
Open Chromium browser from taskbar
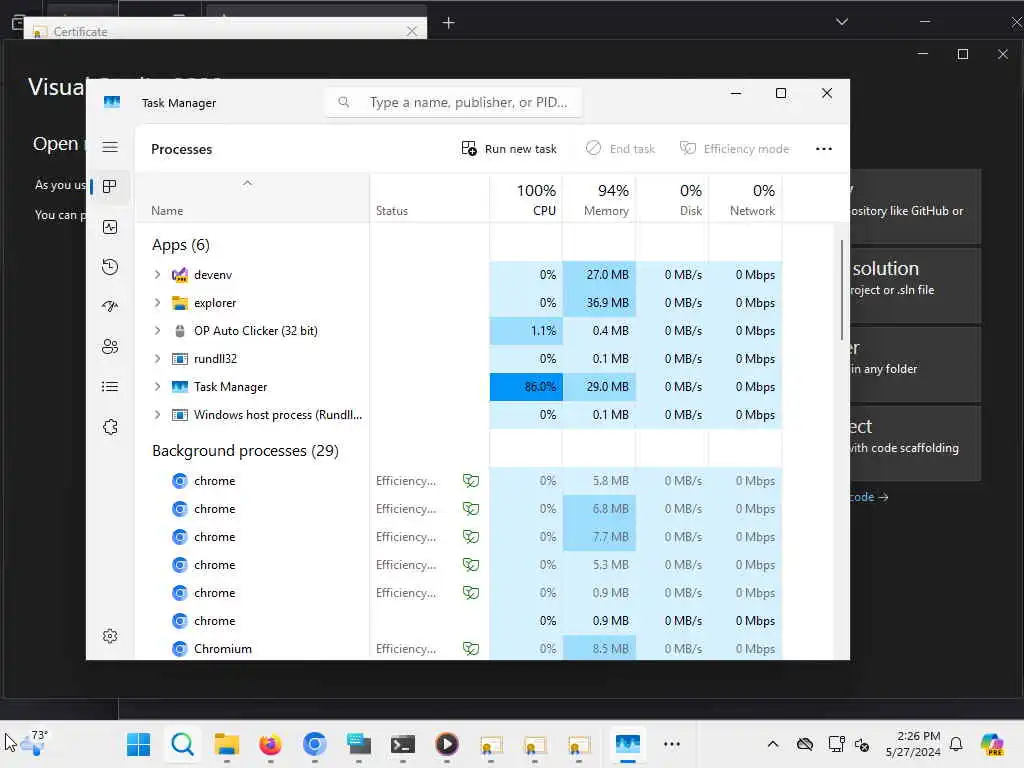pyautogui.click(x=314, y=744)
